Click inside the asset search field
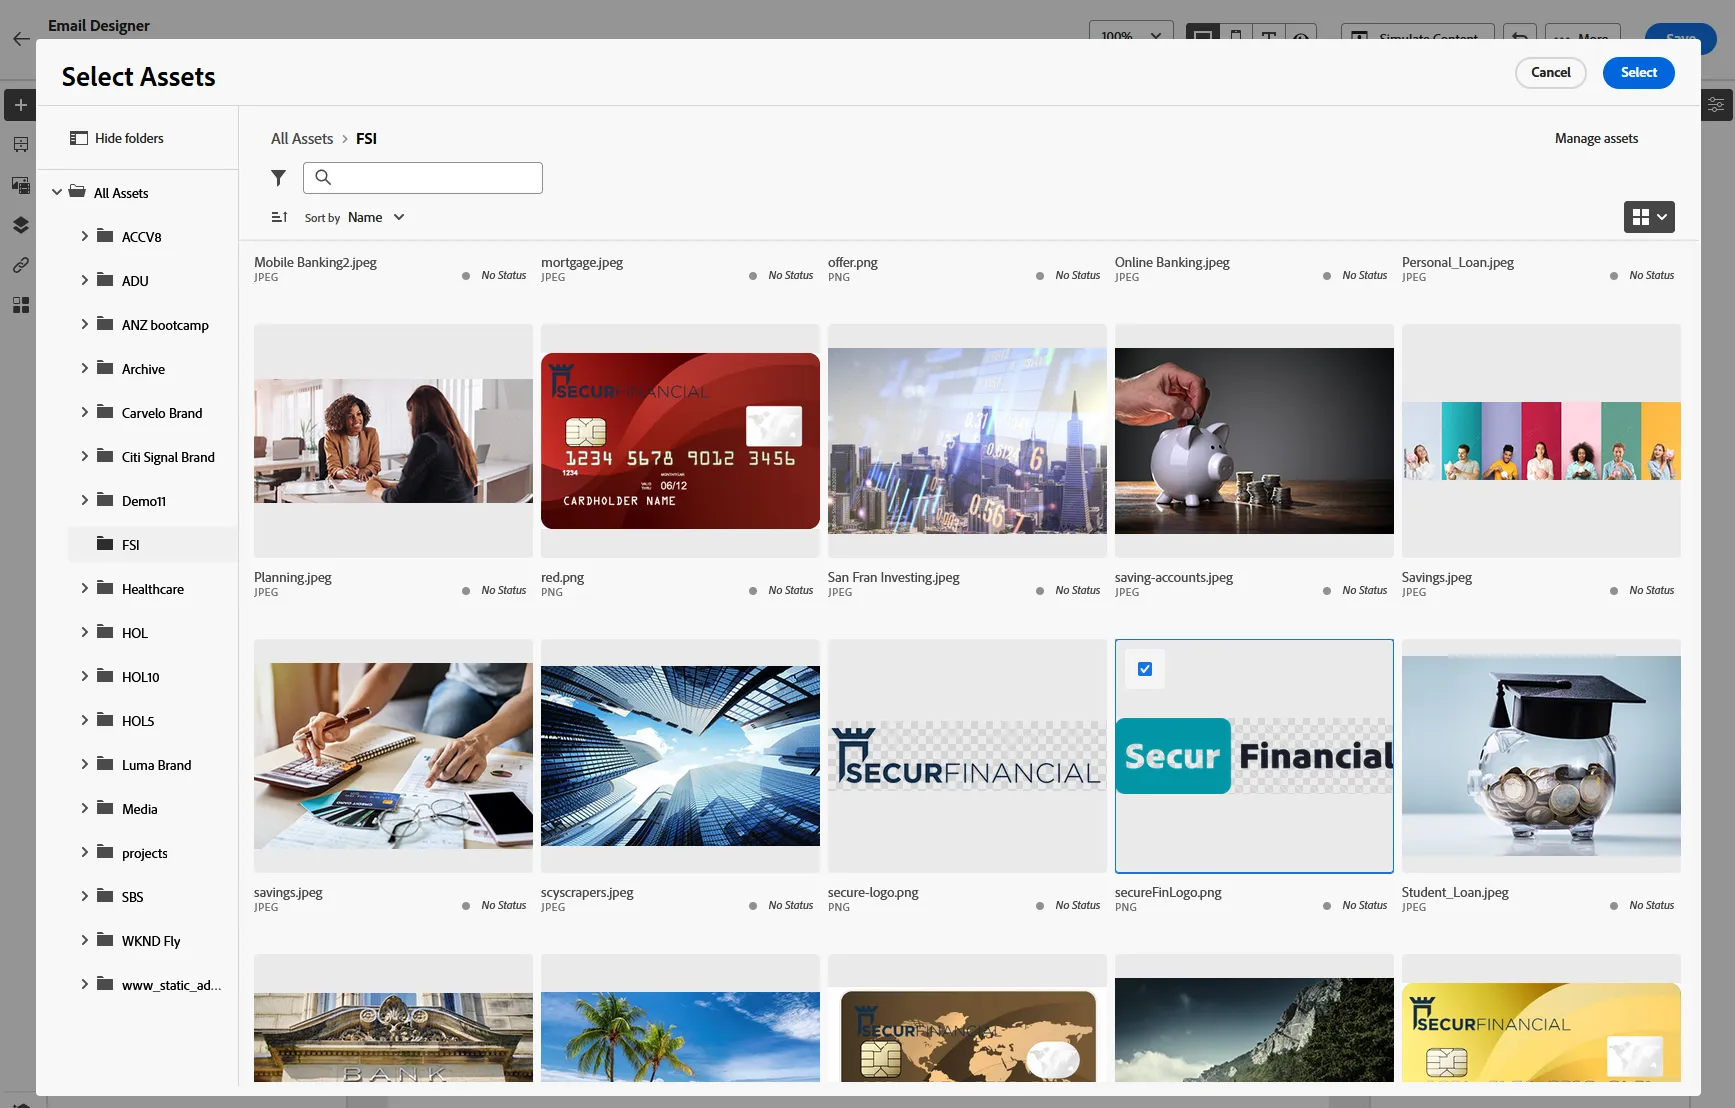The image size is (1735, 1108). pos(423,178)
